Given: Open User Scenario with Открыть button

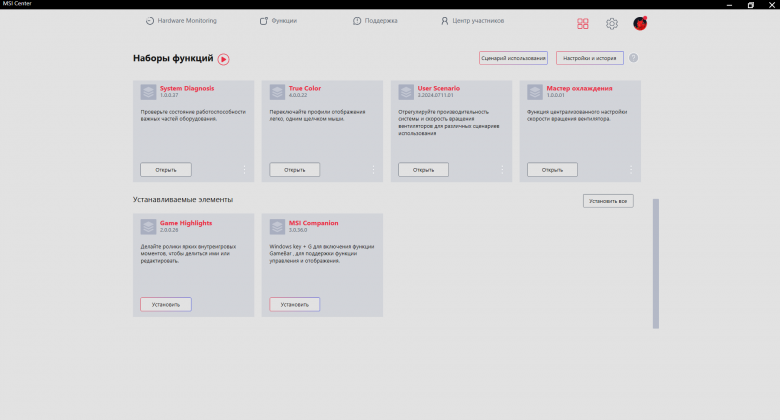Looking at the screenshot, I should point(423,170).
